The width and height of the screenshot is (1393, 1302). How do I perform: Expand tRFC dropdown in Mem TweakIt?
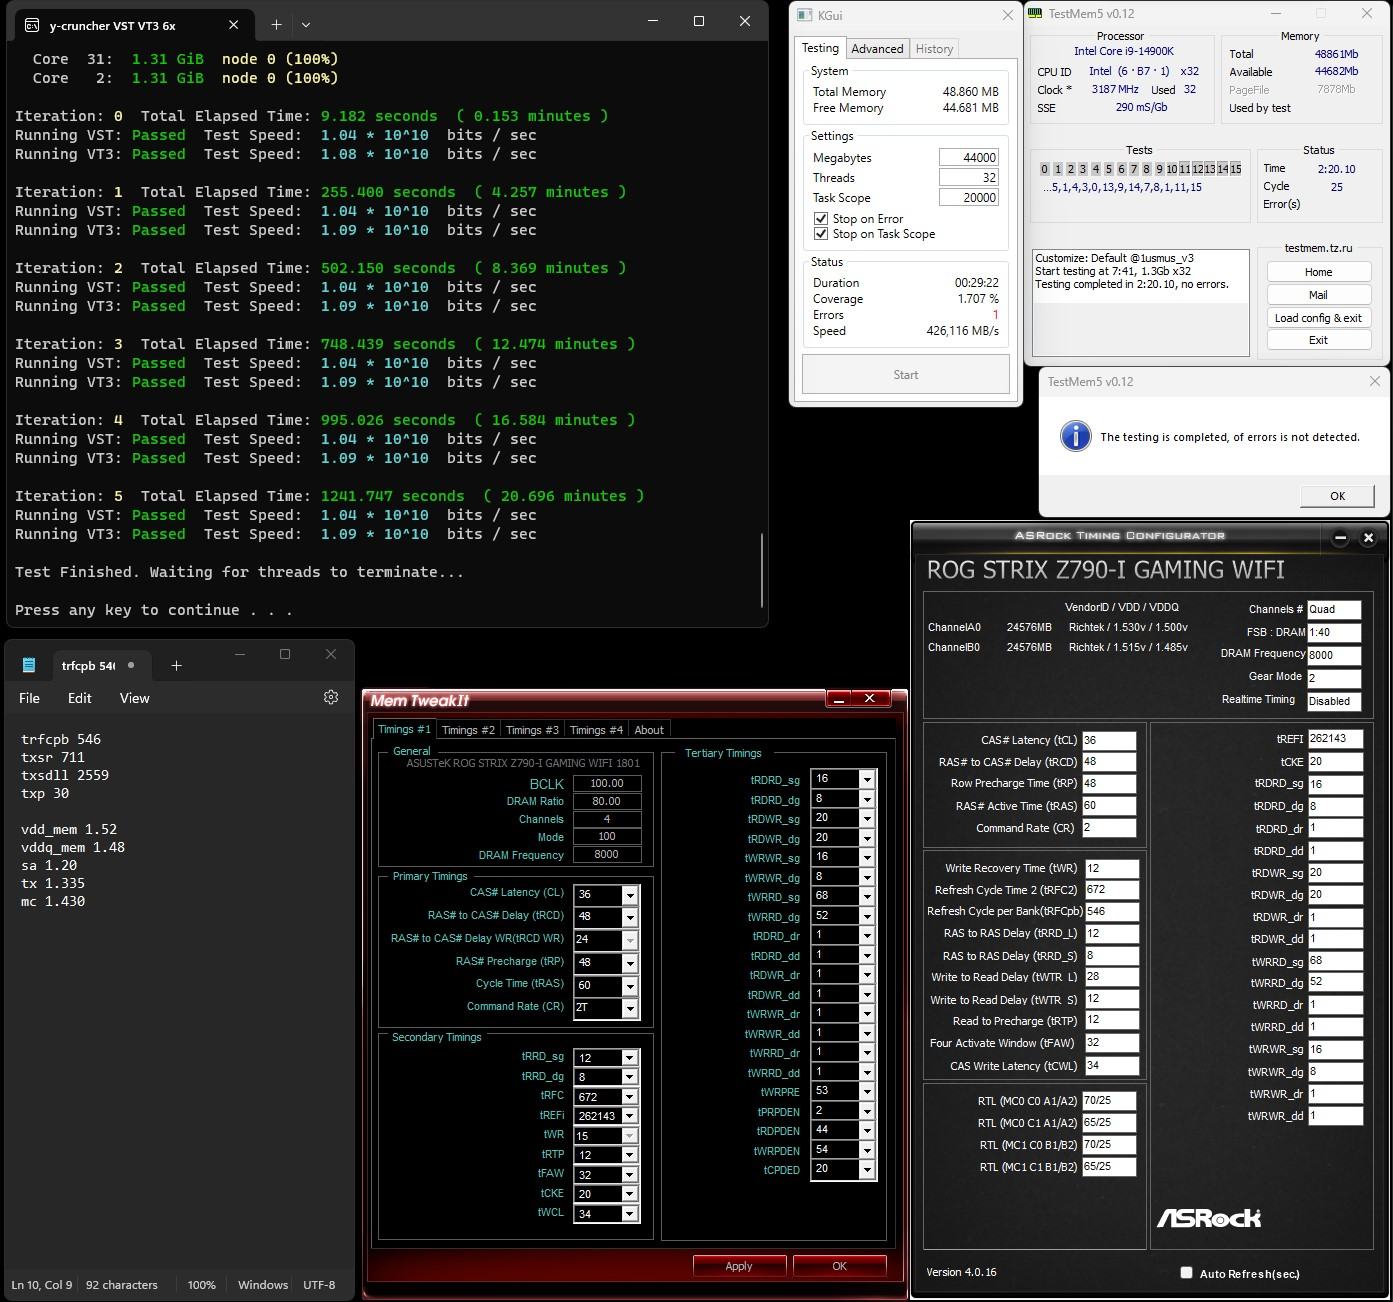629,1097
